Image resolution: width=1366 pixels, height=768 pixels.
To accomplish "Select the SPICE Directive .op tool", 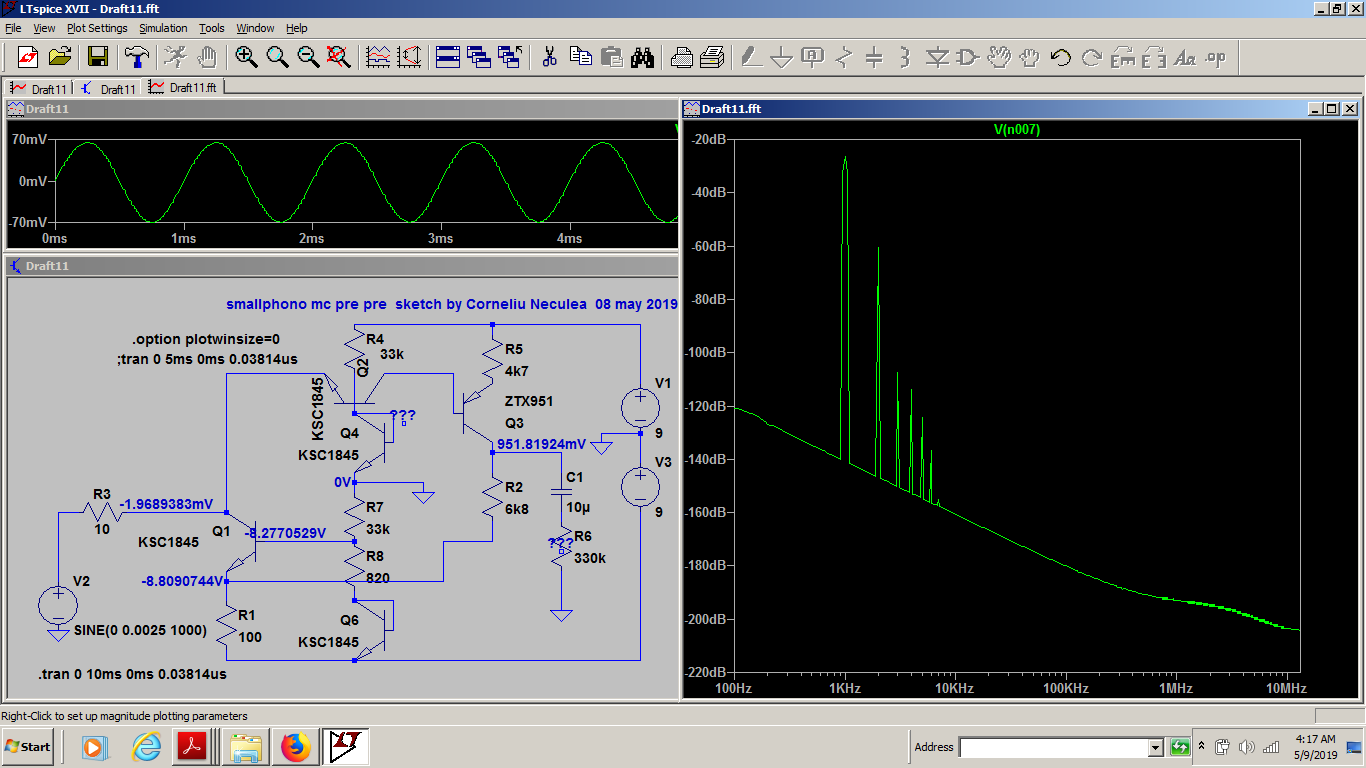I will [1216, 57].
